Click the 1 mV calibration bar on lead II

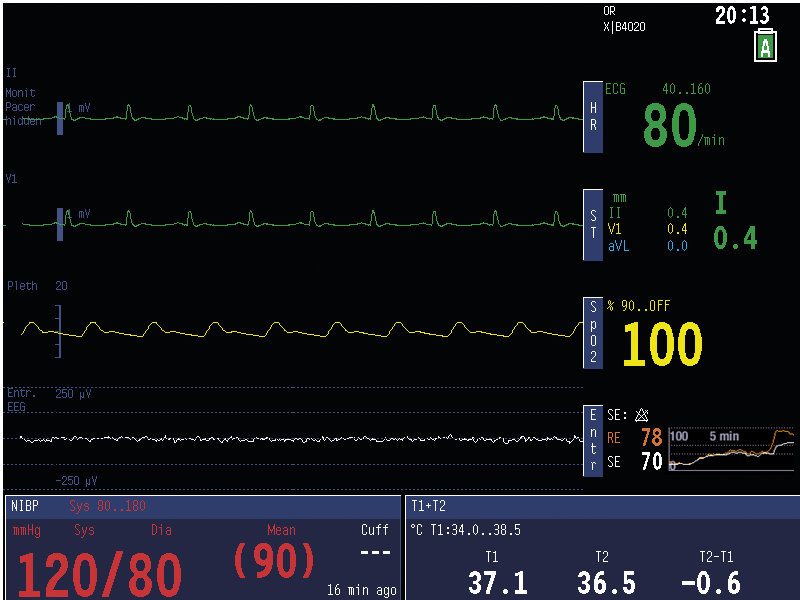click(x=59, y=118)
